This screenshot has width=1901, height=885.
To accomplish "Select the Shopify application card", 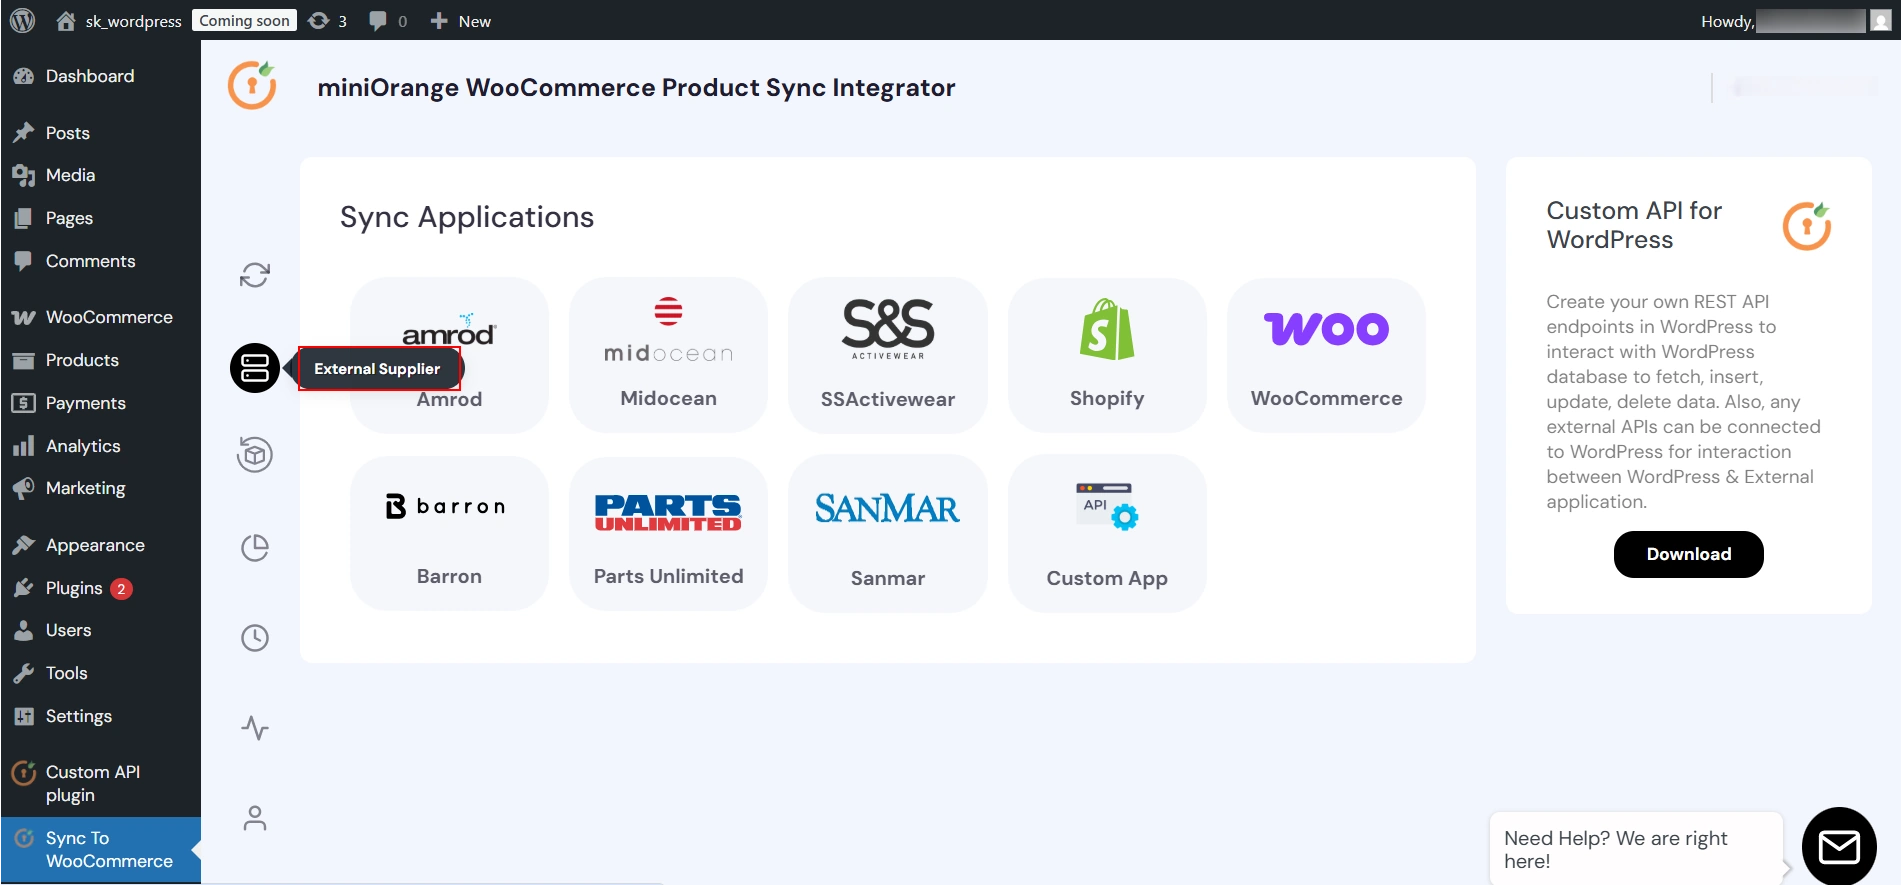I will (x=1107, y=355).
